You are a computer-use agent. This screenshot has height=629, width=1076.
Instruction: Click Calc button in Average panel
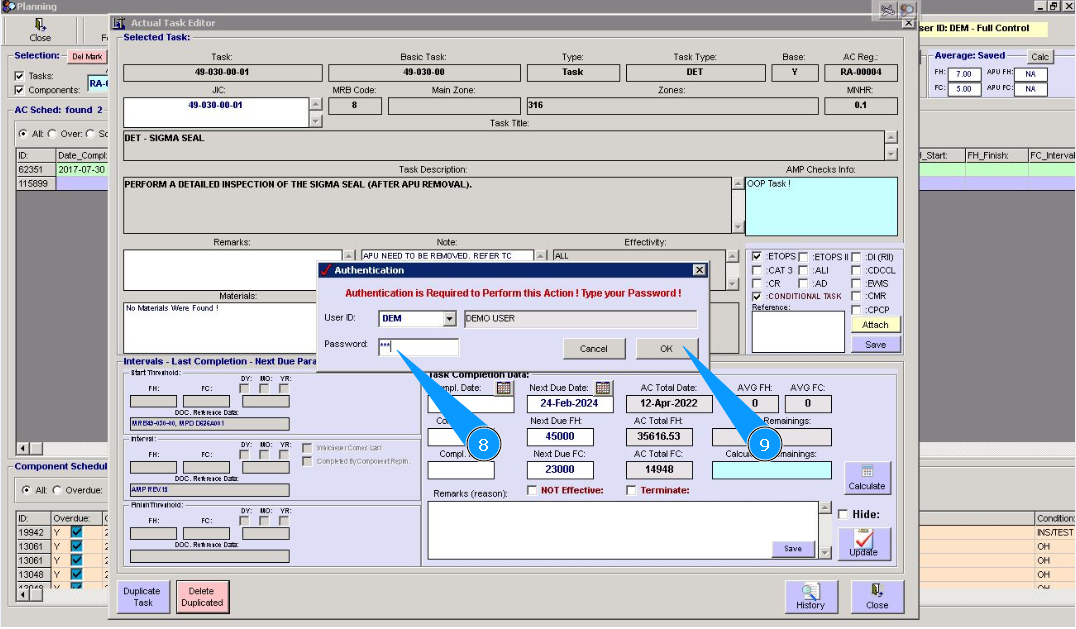[x=1040, y=57]
